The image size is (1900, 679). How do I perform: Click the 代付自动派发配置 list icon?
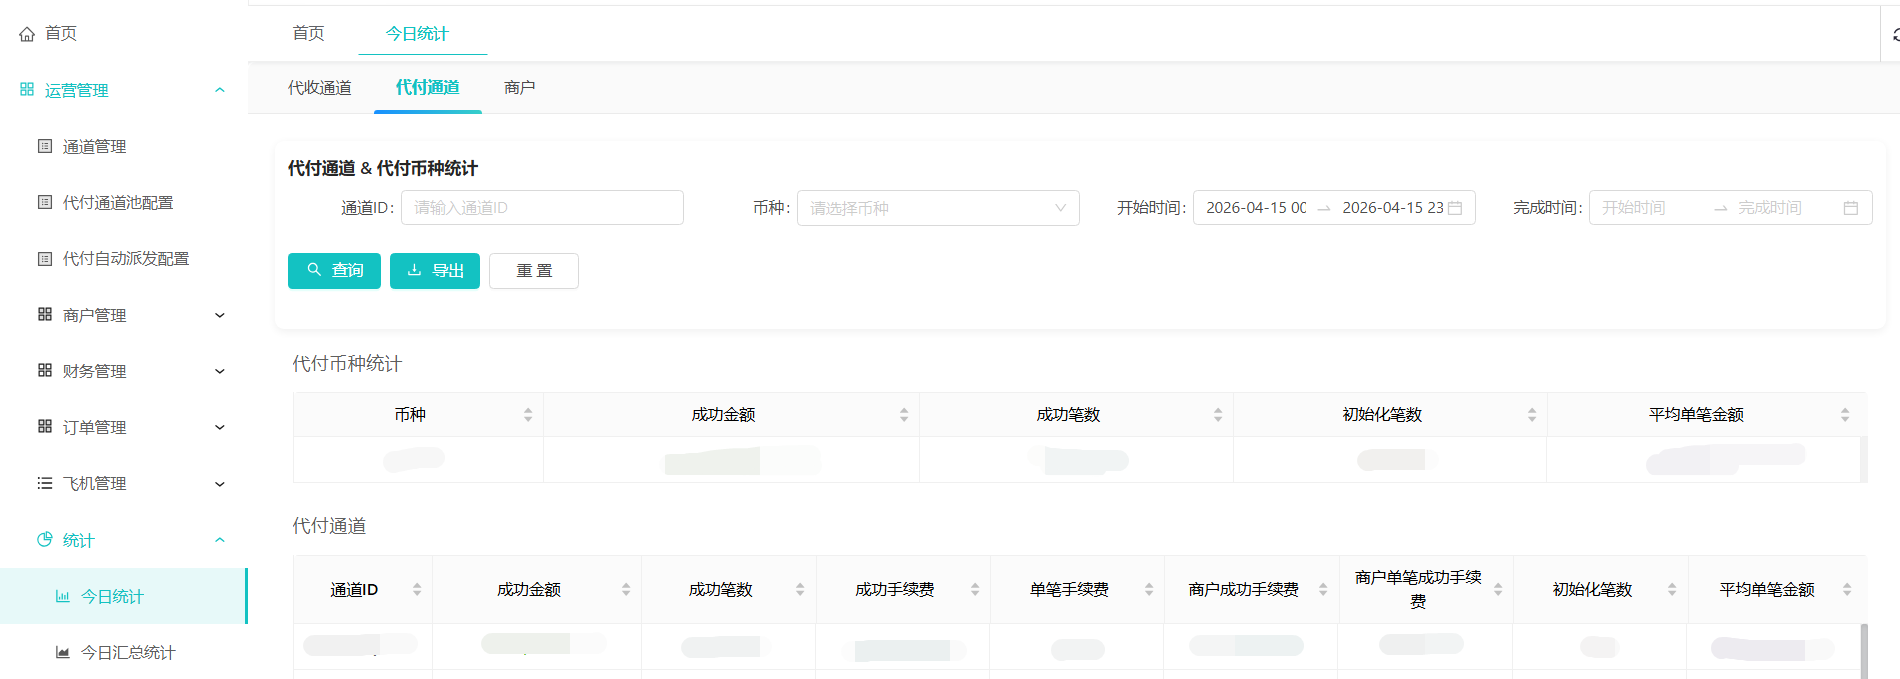click(x=45, y=259)
